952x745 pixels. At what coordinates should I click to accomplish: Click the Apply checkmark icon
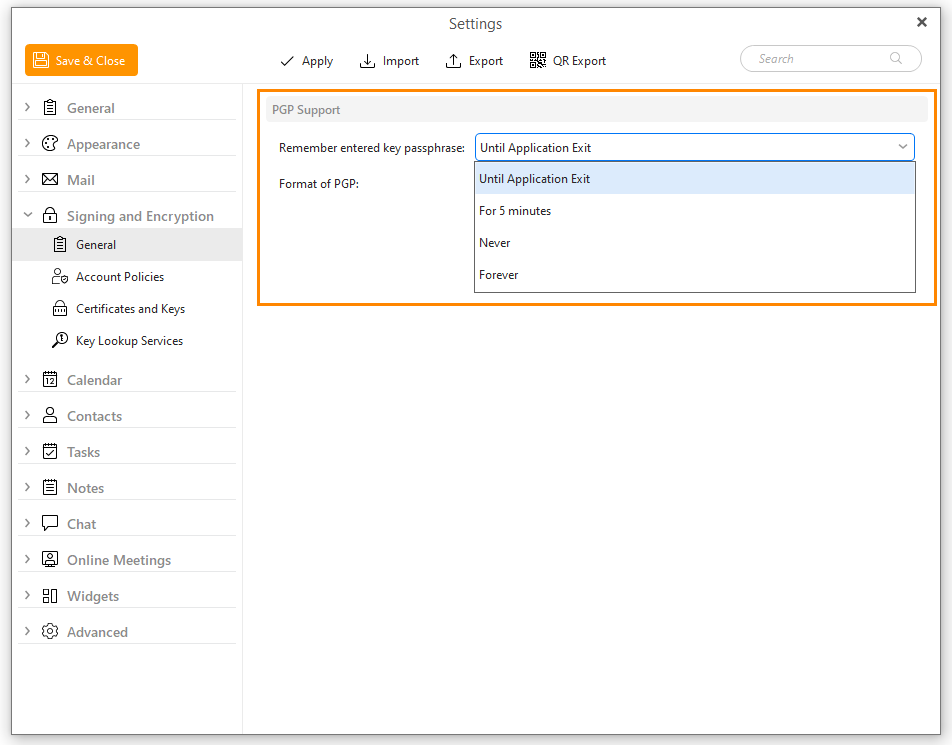pyautogui.click(x=287, y=61)
